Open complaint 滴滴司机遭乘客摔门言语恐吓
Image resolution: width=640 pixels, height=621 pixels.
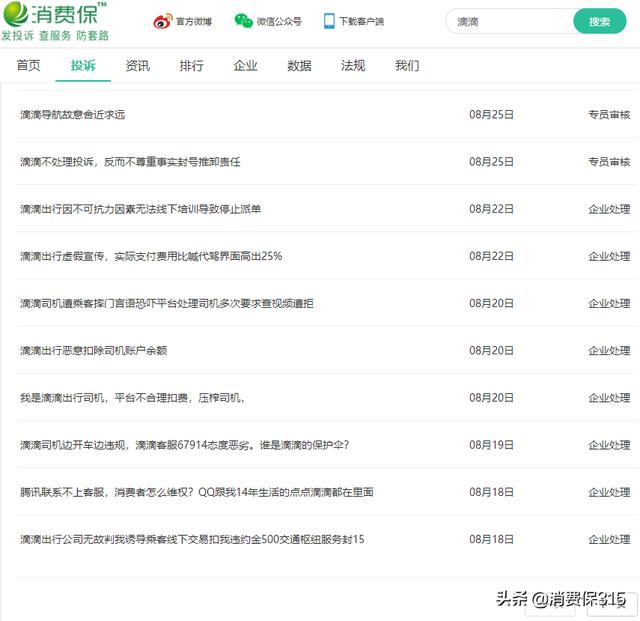click(x=167, y=303)
